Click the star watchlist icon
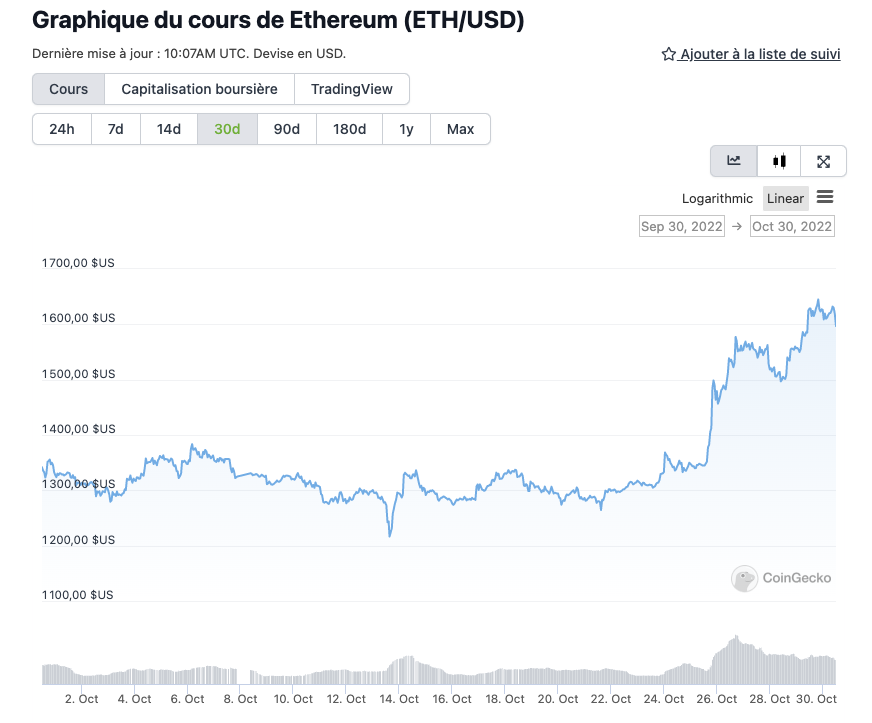 point(669,54)
